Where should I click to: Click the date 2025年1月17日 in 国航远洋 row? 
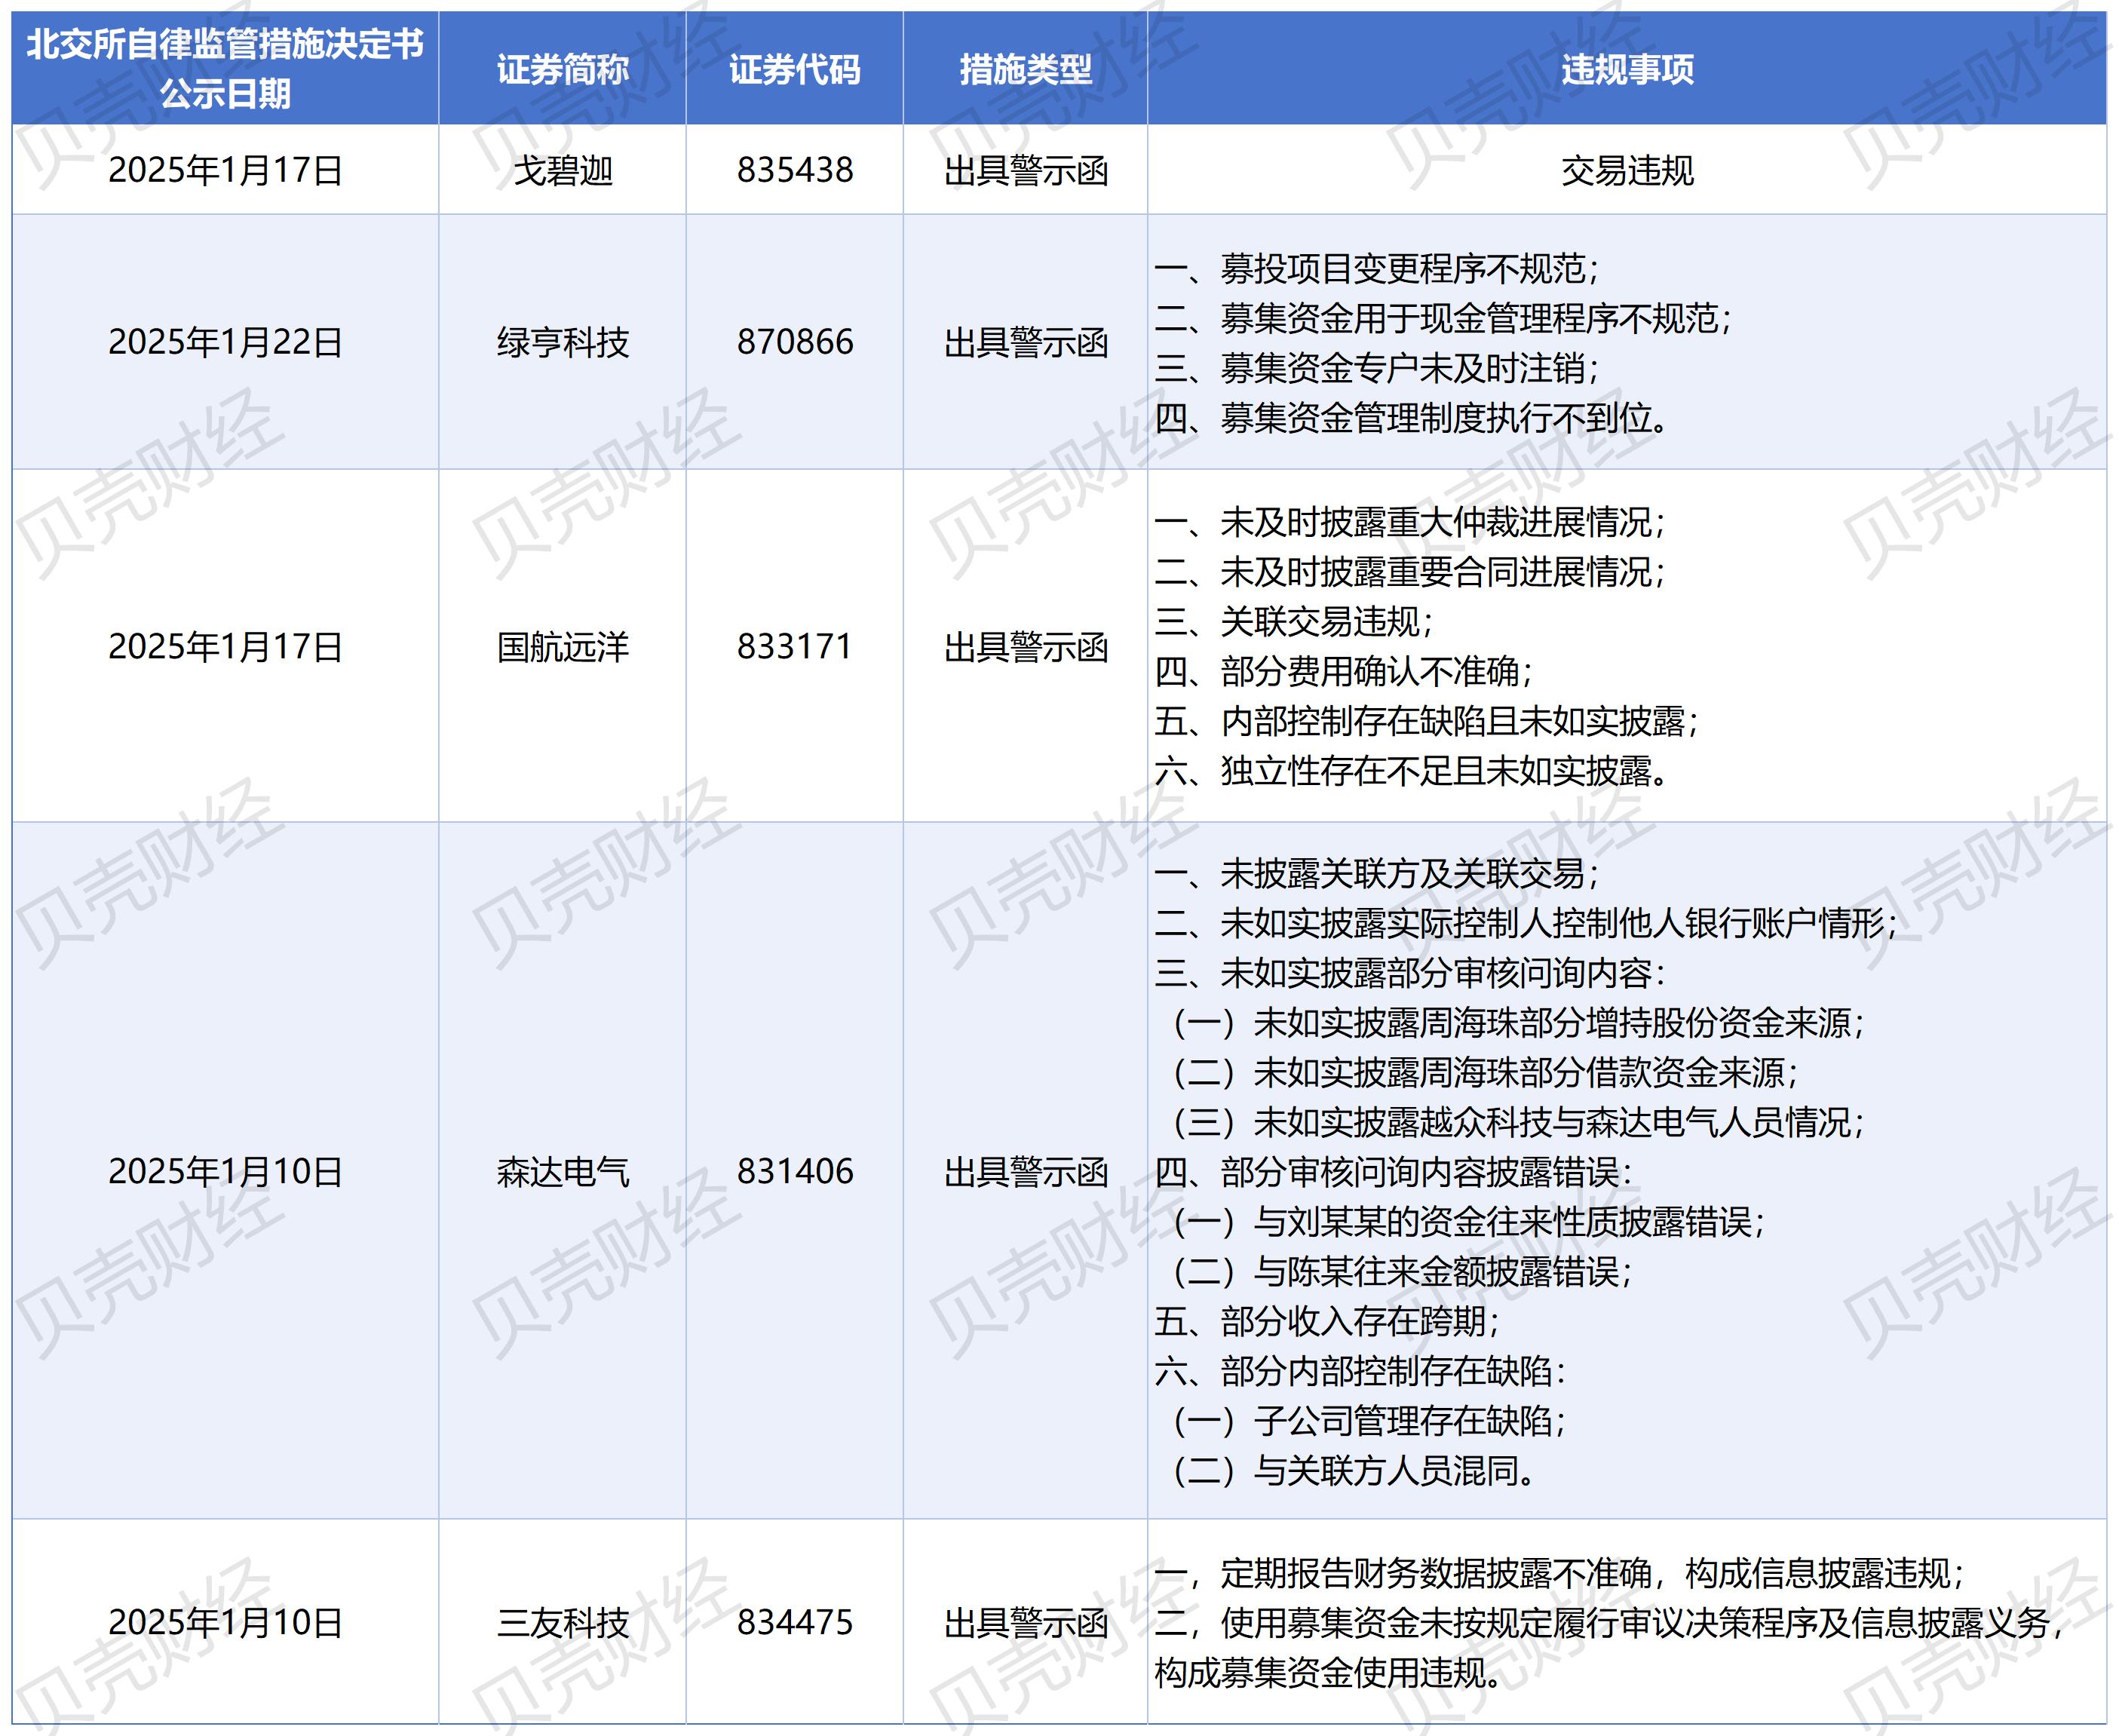[x=225, y=647]
